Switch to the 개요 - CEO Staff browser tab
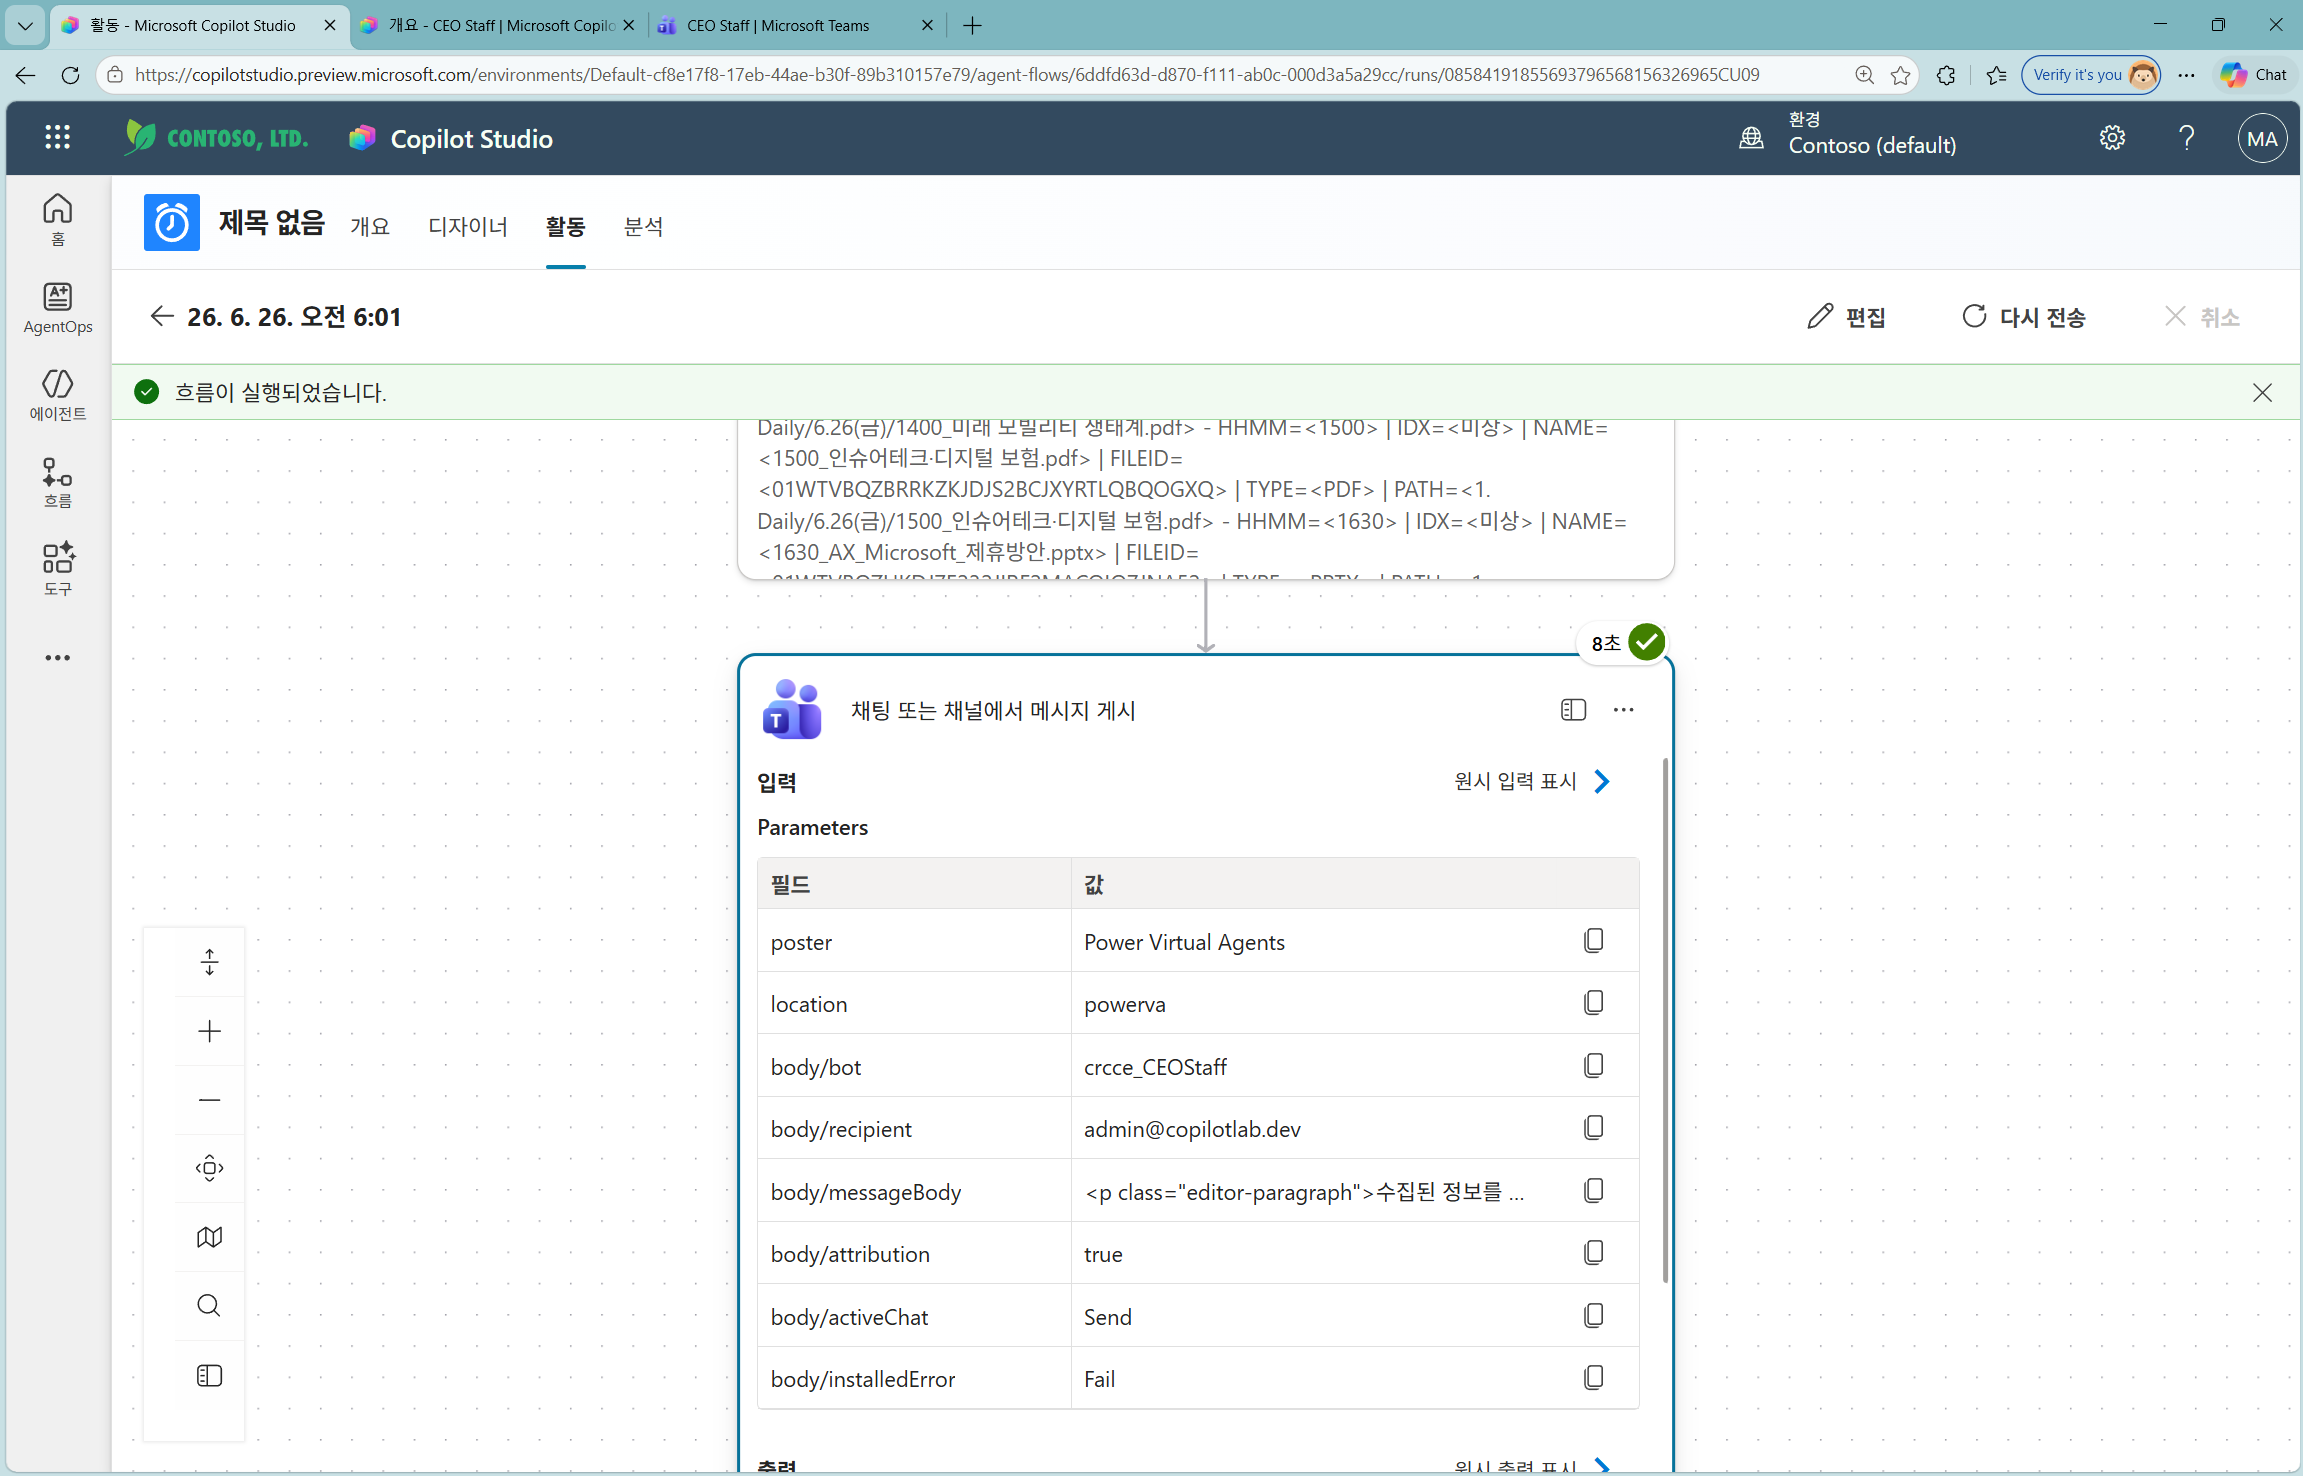The width and height of the screenshot is (2303, 1476). click(499, 25)
